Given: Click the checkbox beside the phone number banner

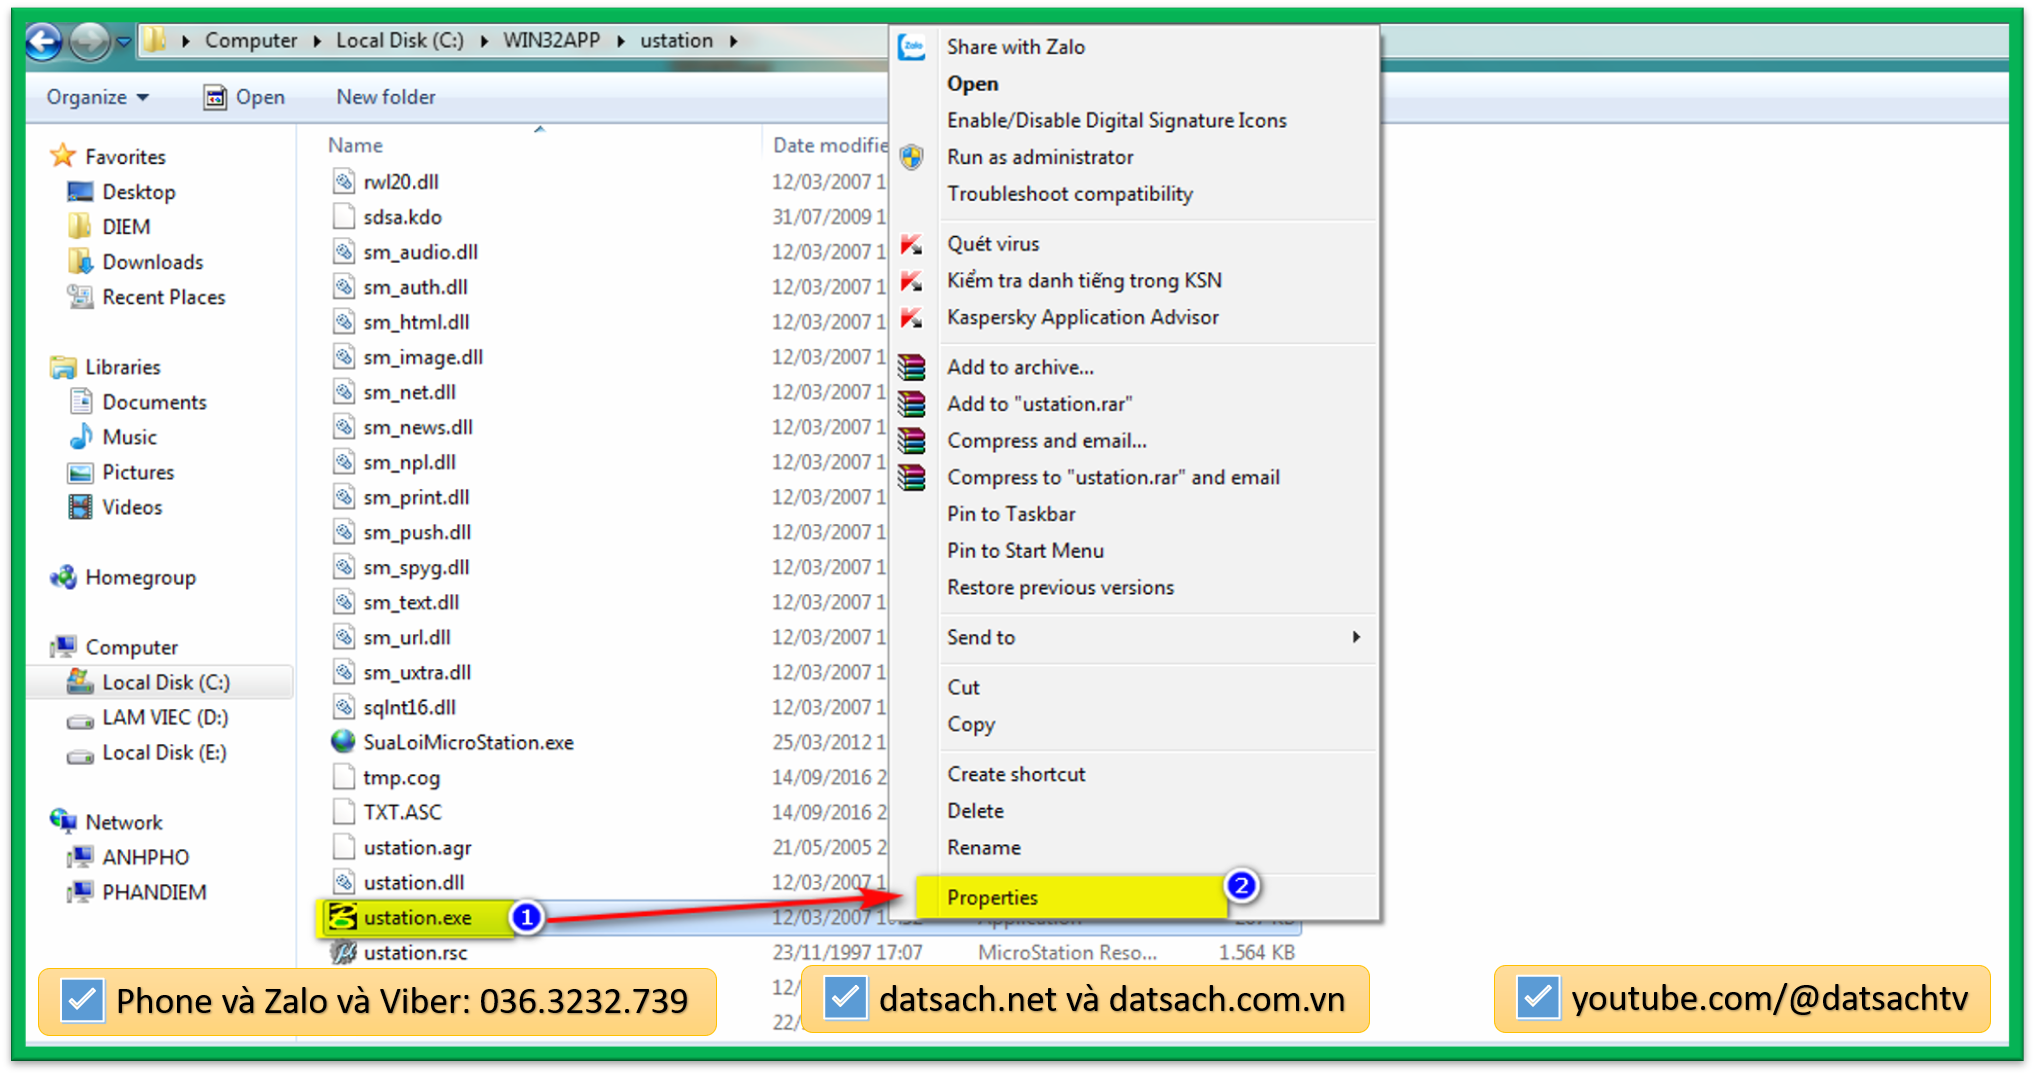Looking at the screenshot, I should (82, 1000).
